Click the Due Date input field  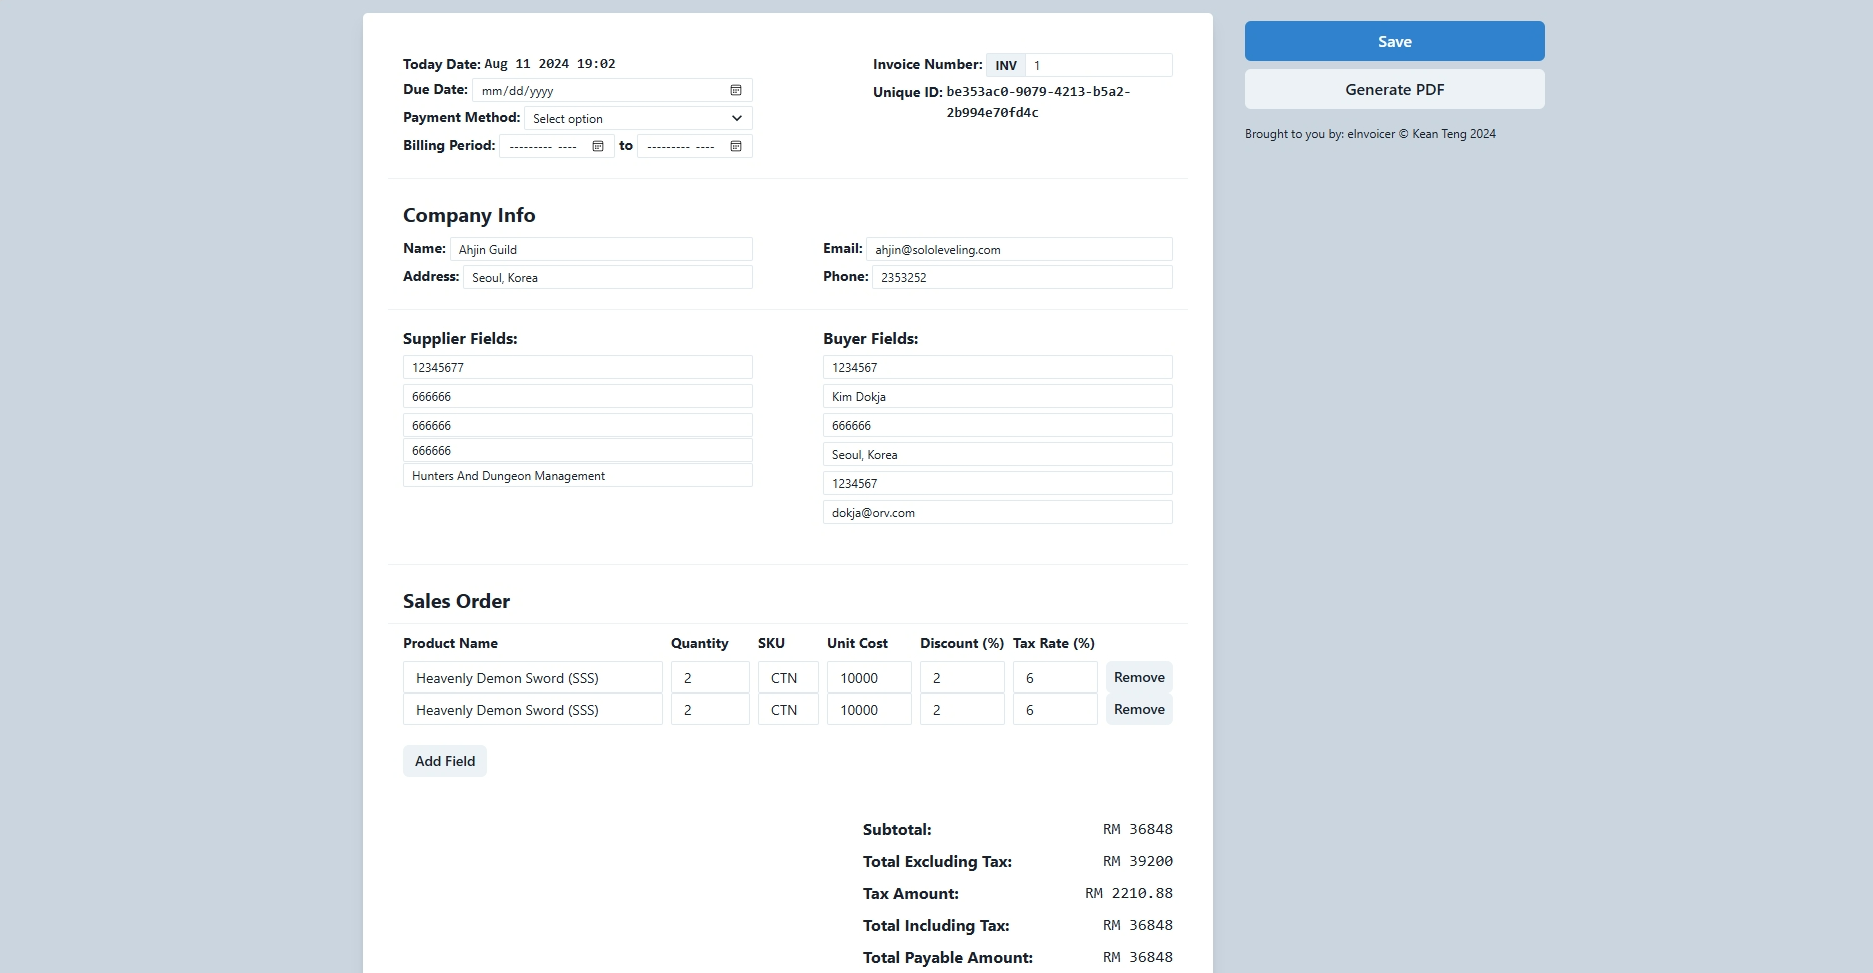612,90
